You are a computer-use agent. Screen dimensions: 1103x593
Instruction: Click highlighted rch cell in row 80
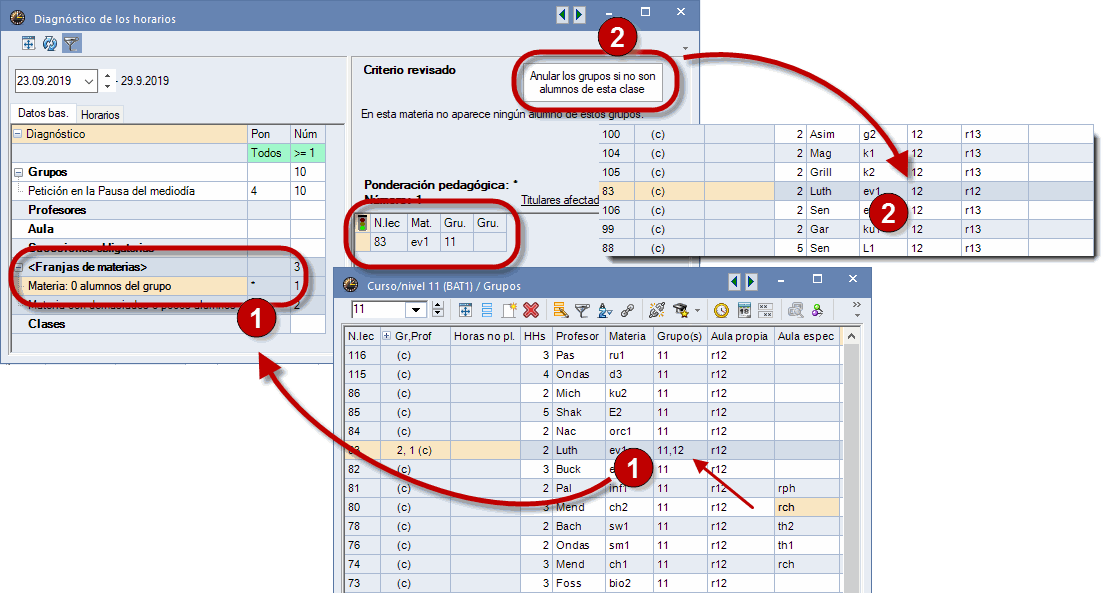pos(807,507)
